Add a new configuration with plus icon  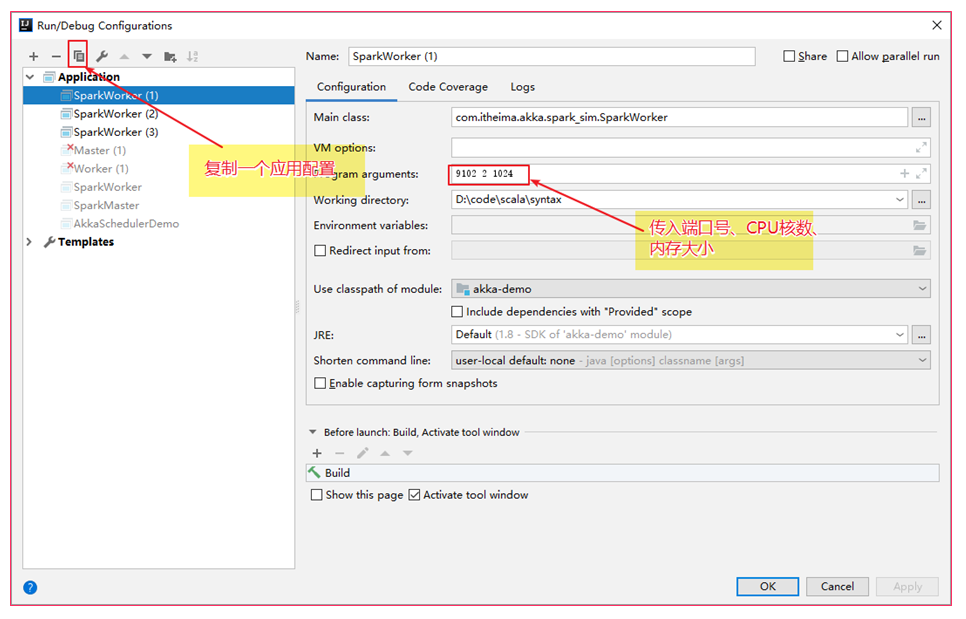[x=33, y=57]
